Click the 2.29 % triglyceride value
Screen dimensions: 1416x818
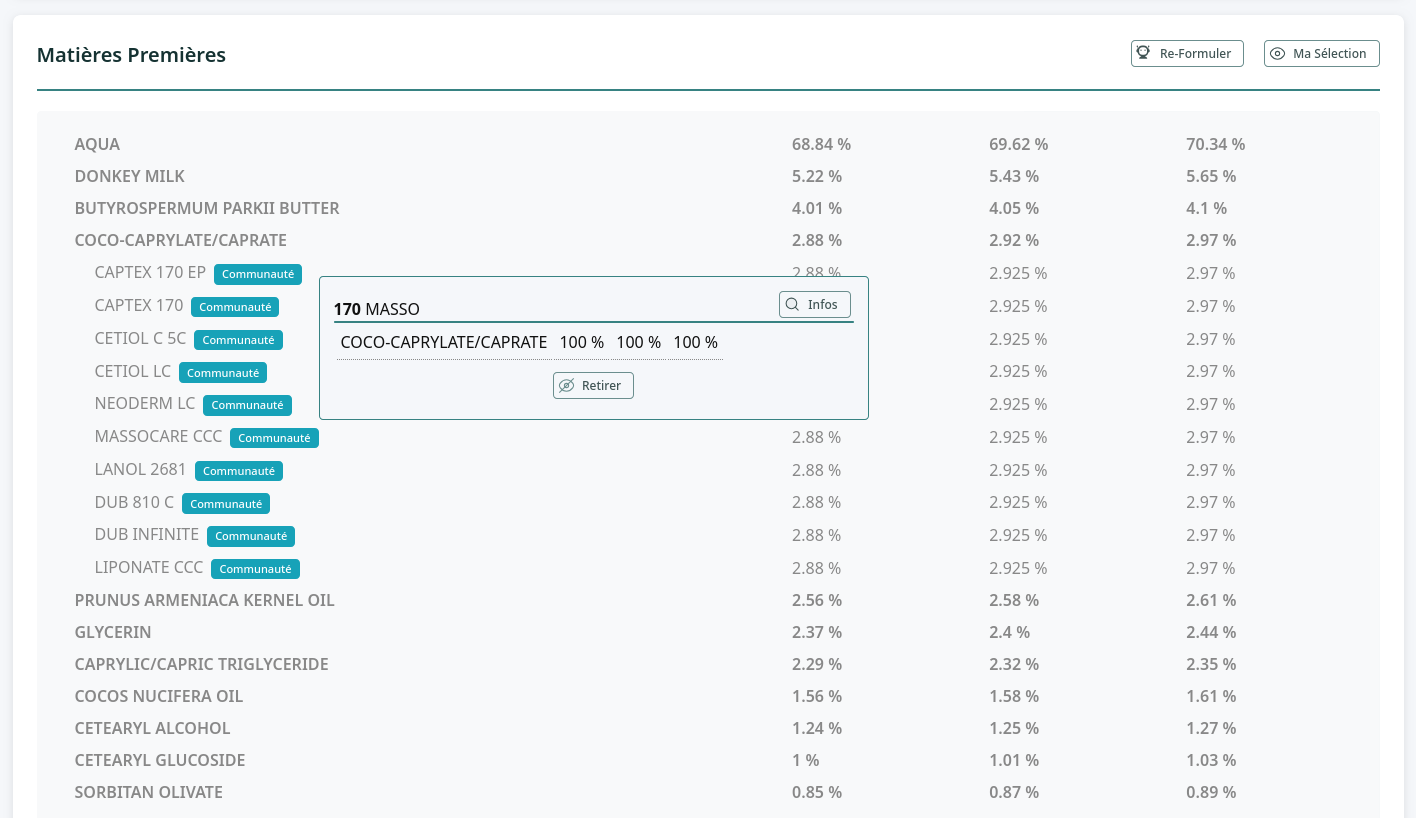click(817, 664)
